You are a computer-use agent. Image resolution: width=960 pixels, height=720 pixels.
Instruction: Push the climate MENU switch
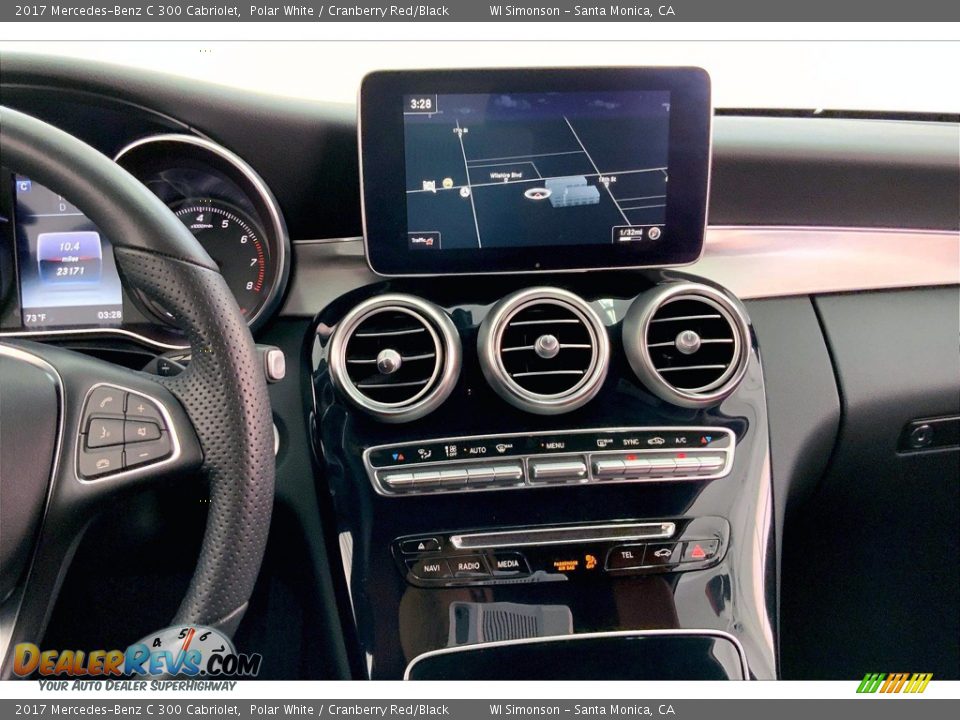pyautogui.click(x=557, y=470)
